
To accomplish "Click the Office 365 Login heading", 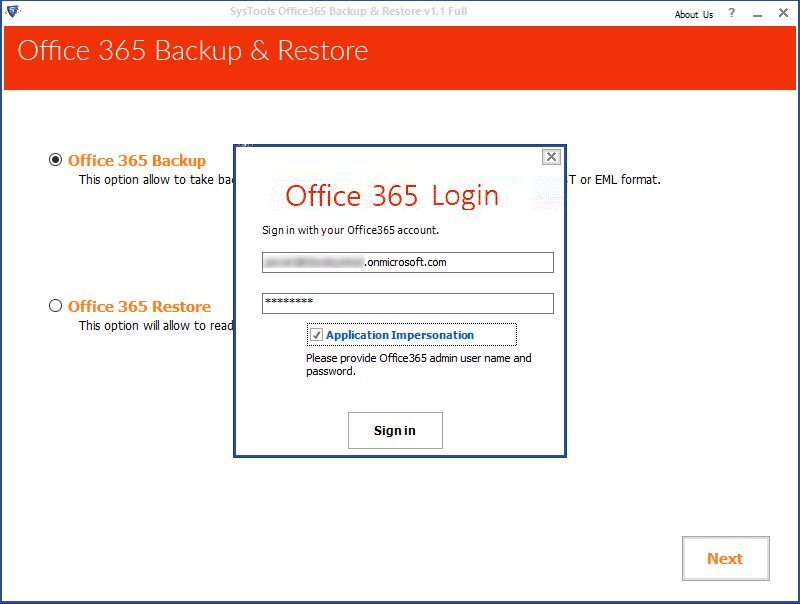I will click(x=392, y=195).
